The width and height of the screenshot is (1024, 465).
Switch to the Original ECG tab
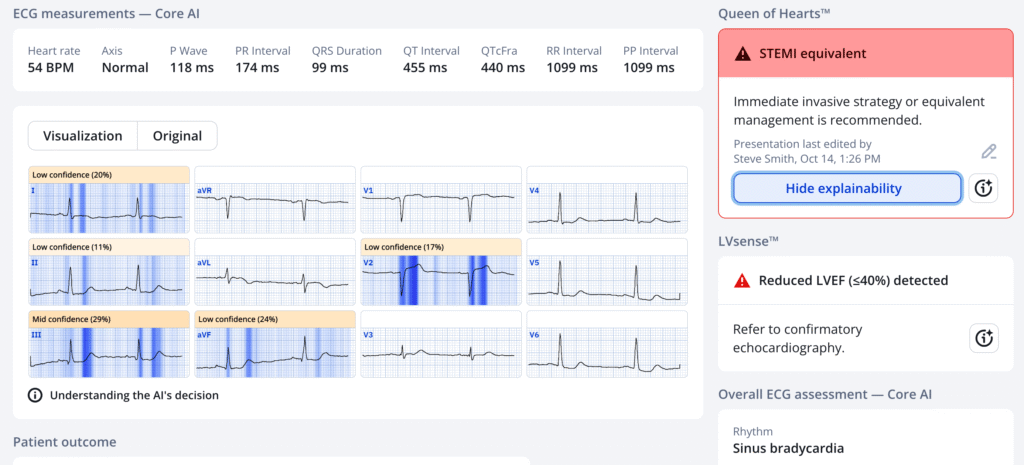(176, 136)
